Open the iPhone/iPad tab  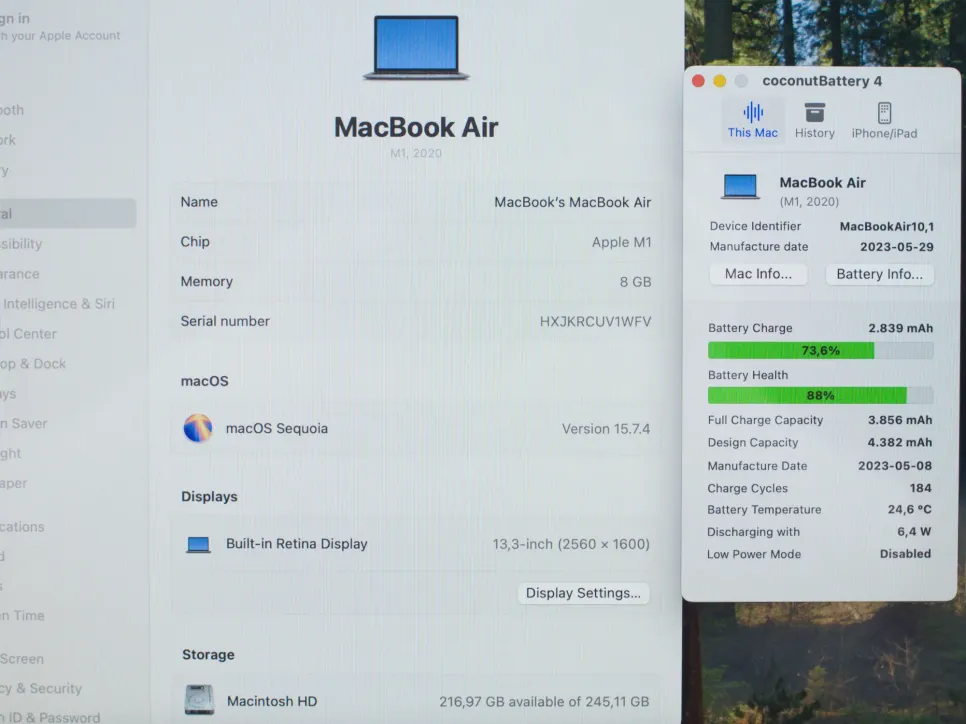tap(884, 120)
